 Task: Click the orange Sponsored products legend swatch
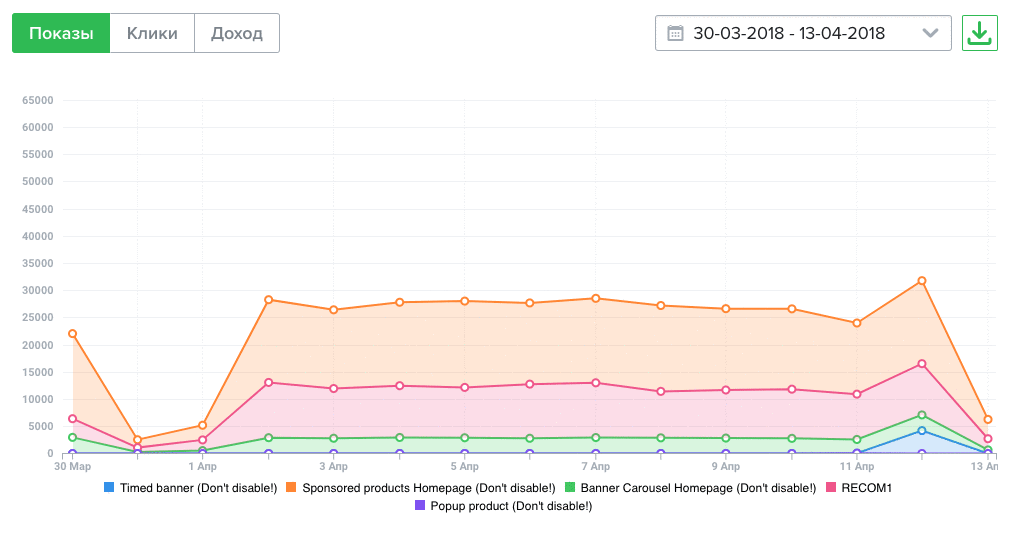pos(292,488)
